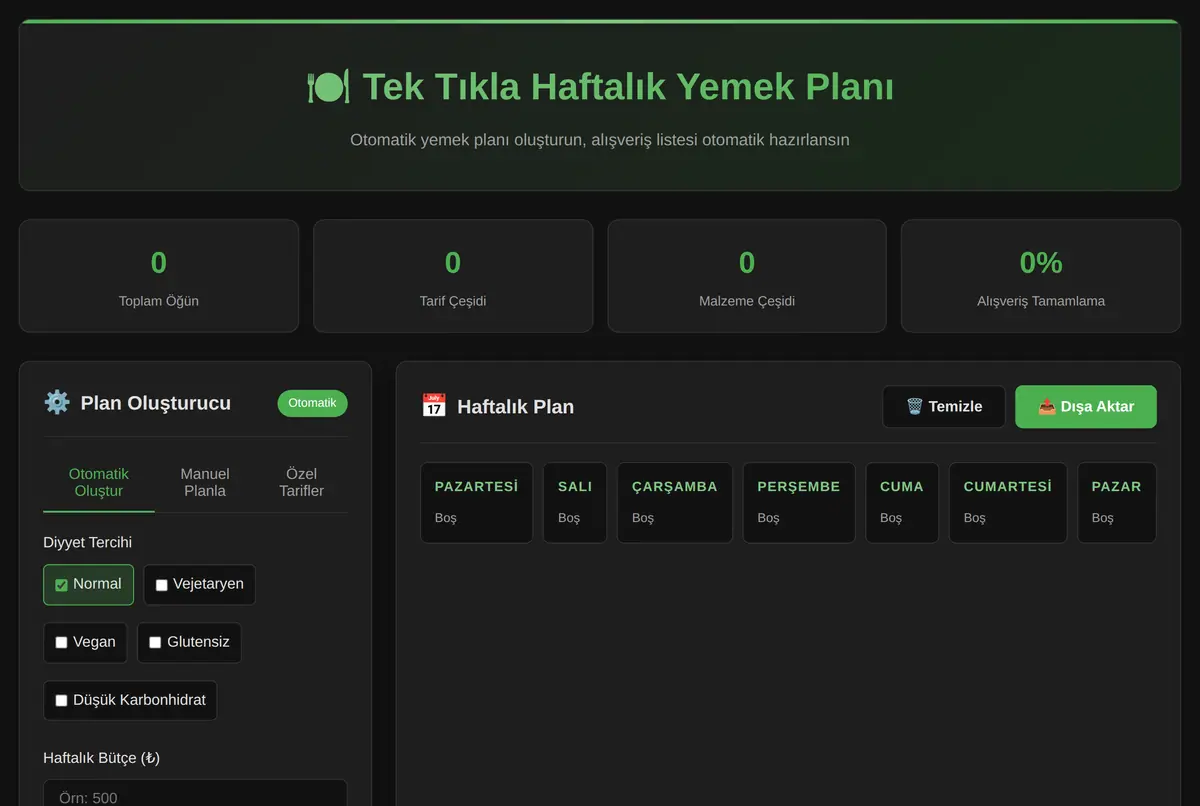This screenshot has height=806, width=1200.
Task: Click the Dışa Aktar button
Action: point(1086,407)
